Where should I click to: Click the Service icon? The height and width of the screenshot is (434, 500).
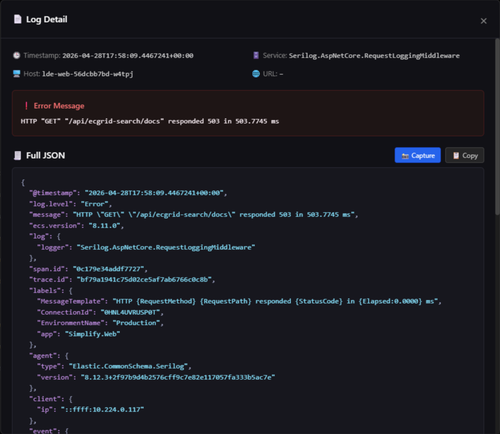[256, 55]
